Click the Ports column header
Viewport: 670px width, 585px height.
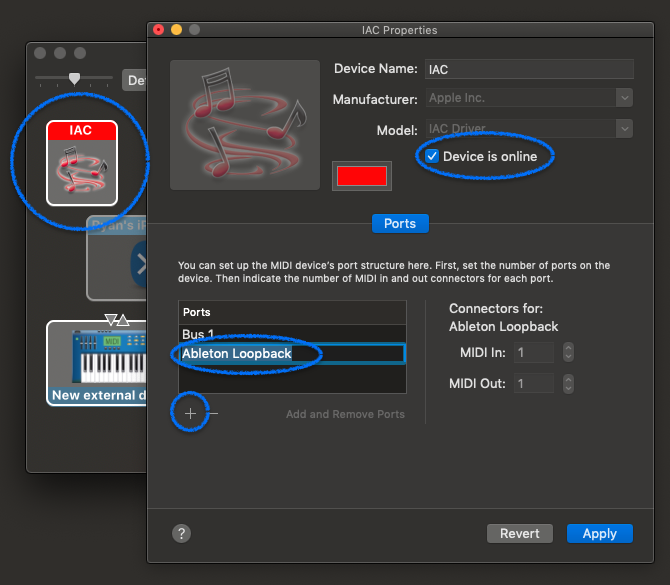click(x=292, y=312)
